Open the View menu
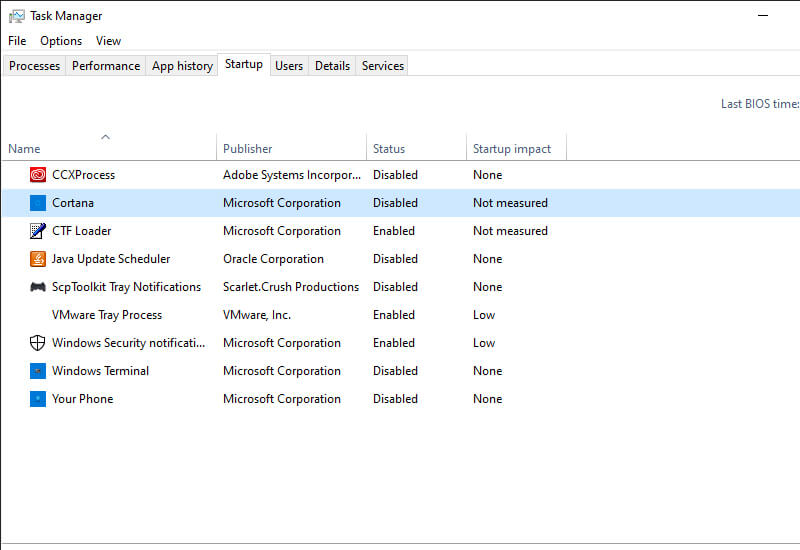Image resolution: width=800 pixels, height=550 pixels. (x=109, y=41)
